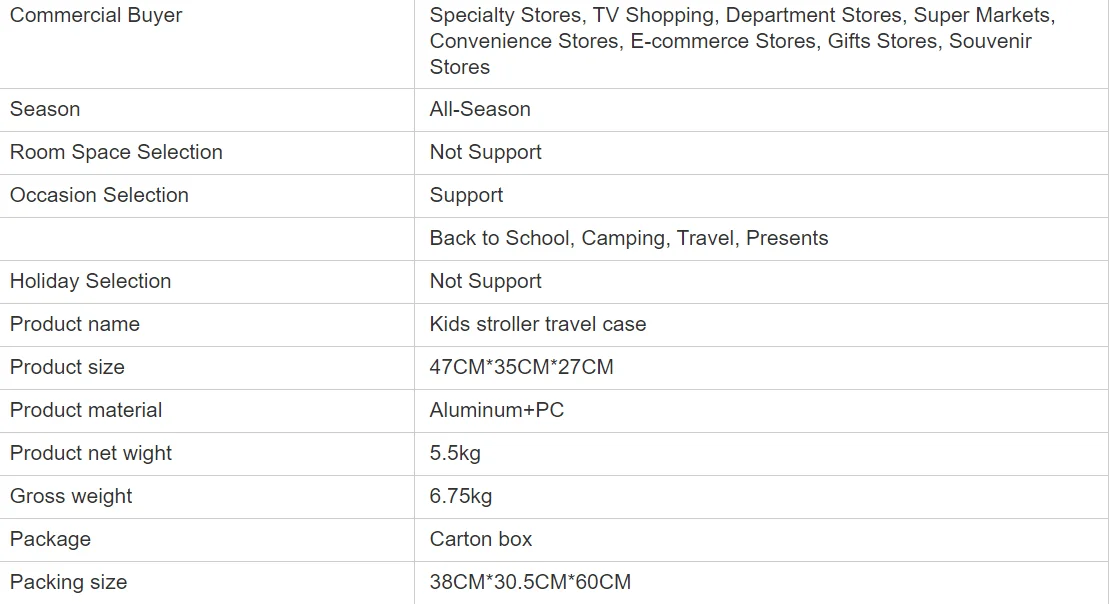
Task: Click the Occasion Selection label
Action: click(99, 195)
